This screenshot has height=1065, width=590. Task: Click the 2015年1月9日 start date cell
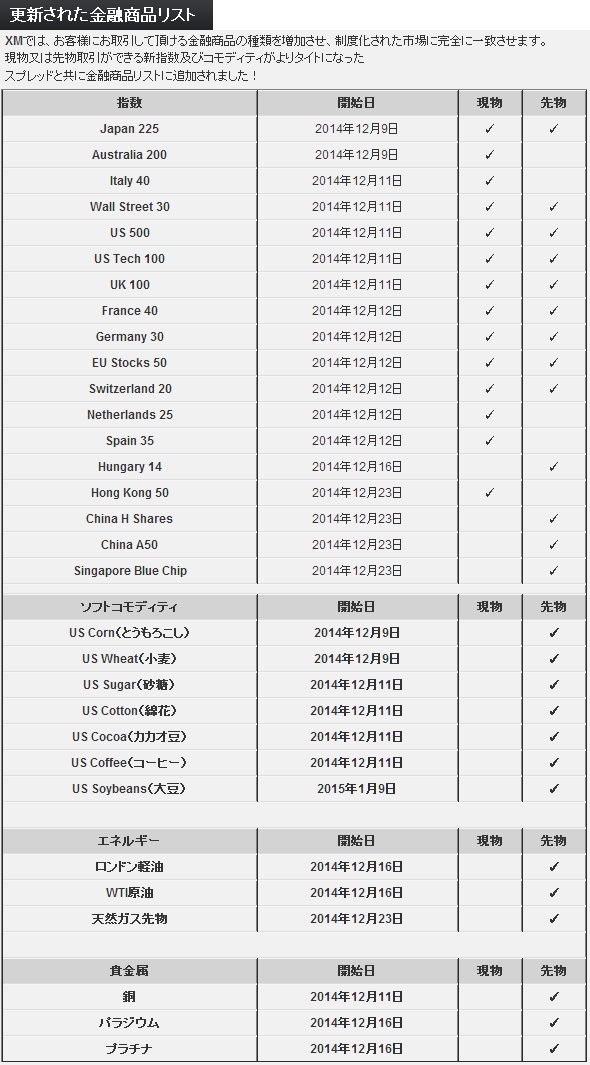point(356,789)
